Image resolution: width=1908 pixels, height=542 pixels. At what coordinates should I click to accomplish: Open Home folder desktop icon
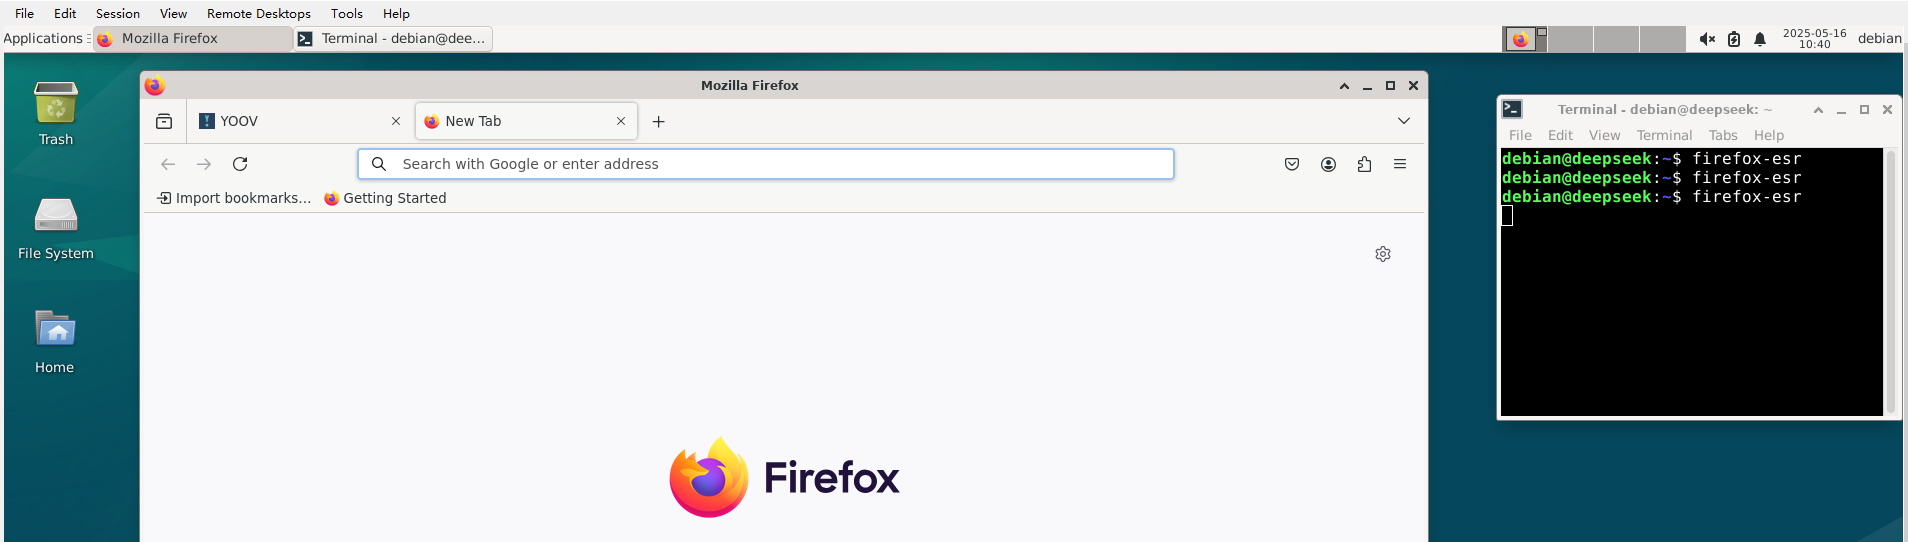55,341
